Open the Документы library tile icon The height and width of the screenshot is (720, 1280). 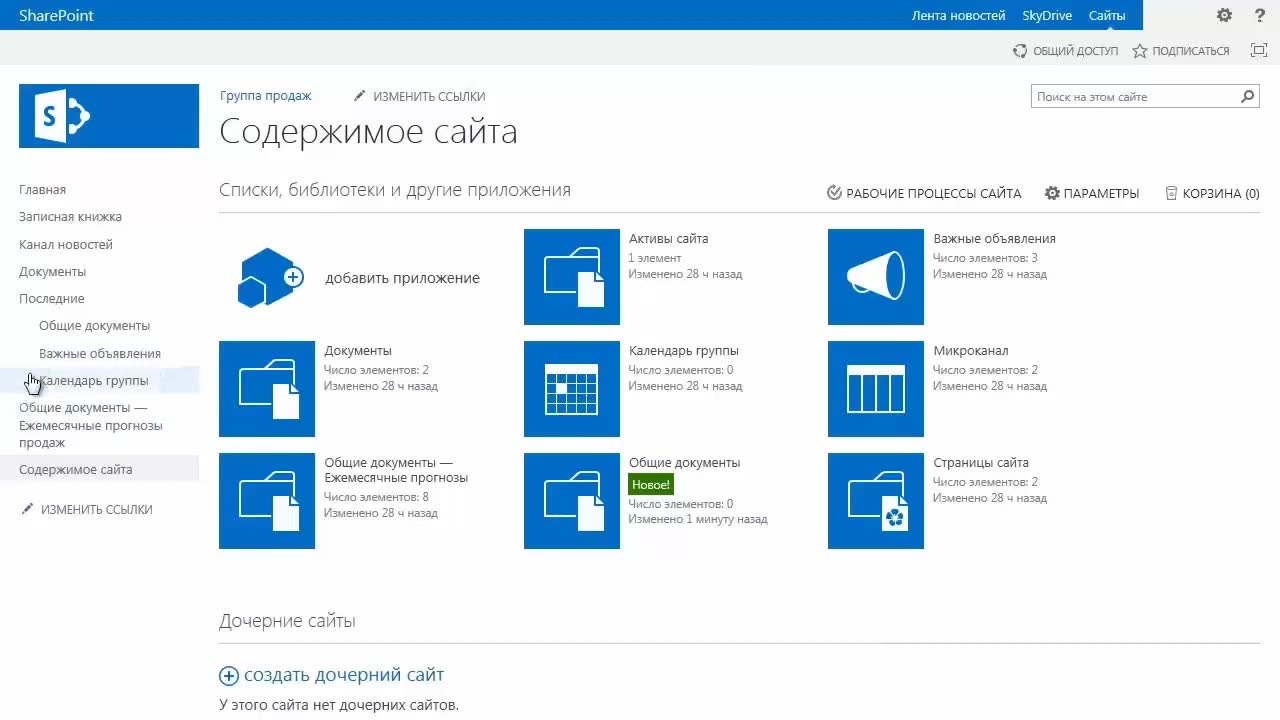[267, 389]
